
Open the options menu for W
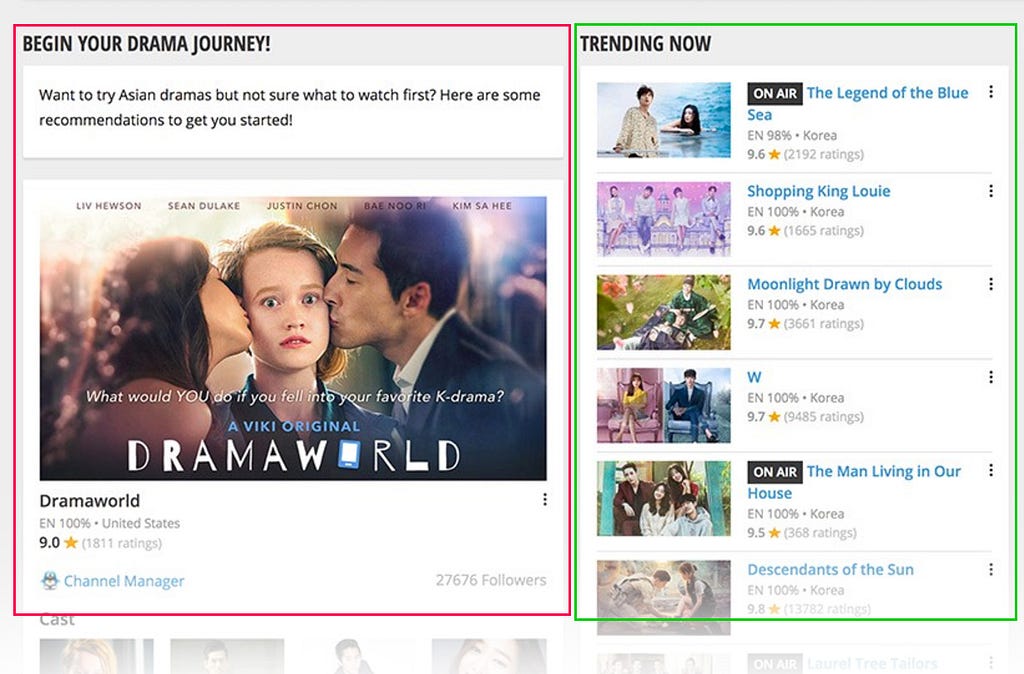click(991, 377)
